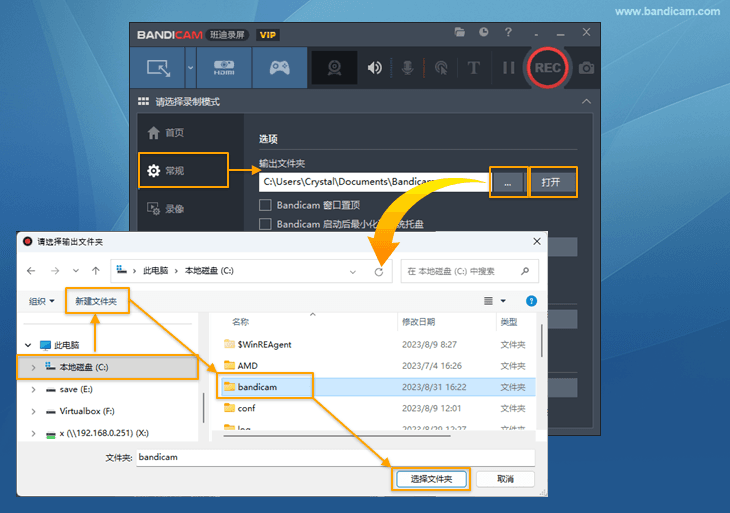Change view layout icon in dialog
730x513 pixels.
488,301
